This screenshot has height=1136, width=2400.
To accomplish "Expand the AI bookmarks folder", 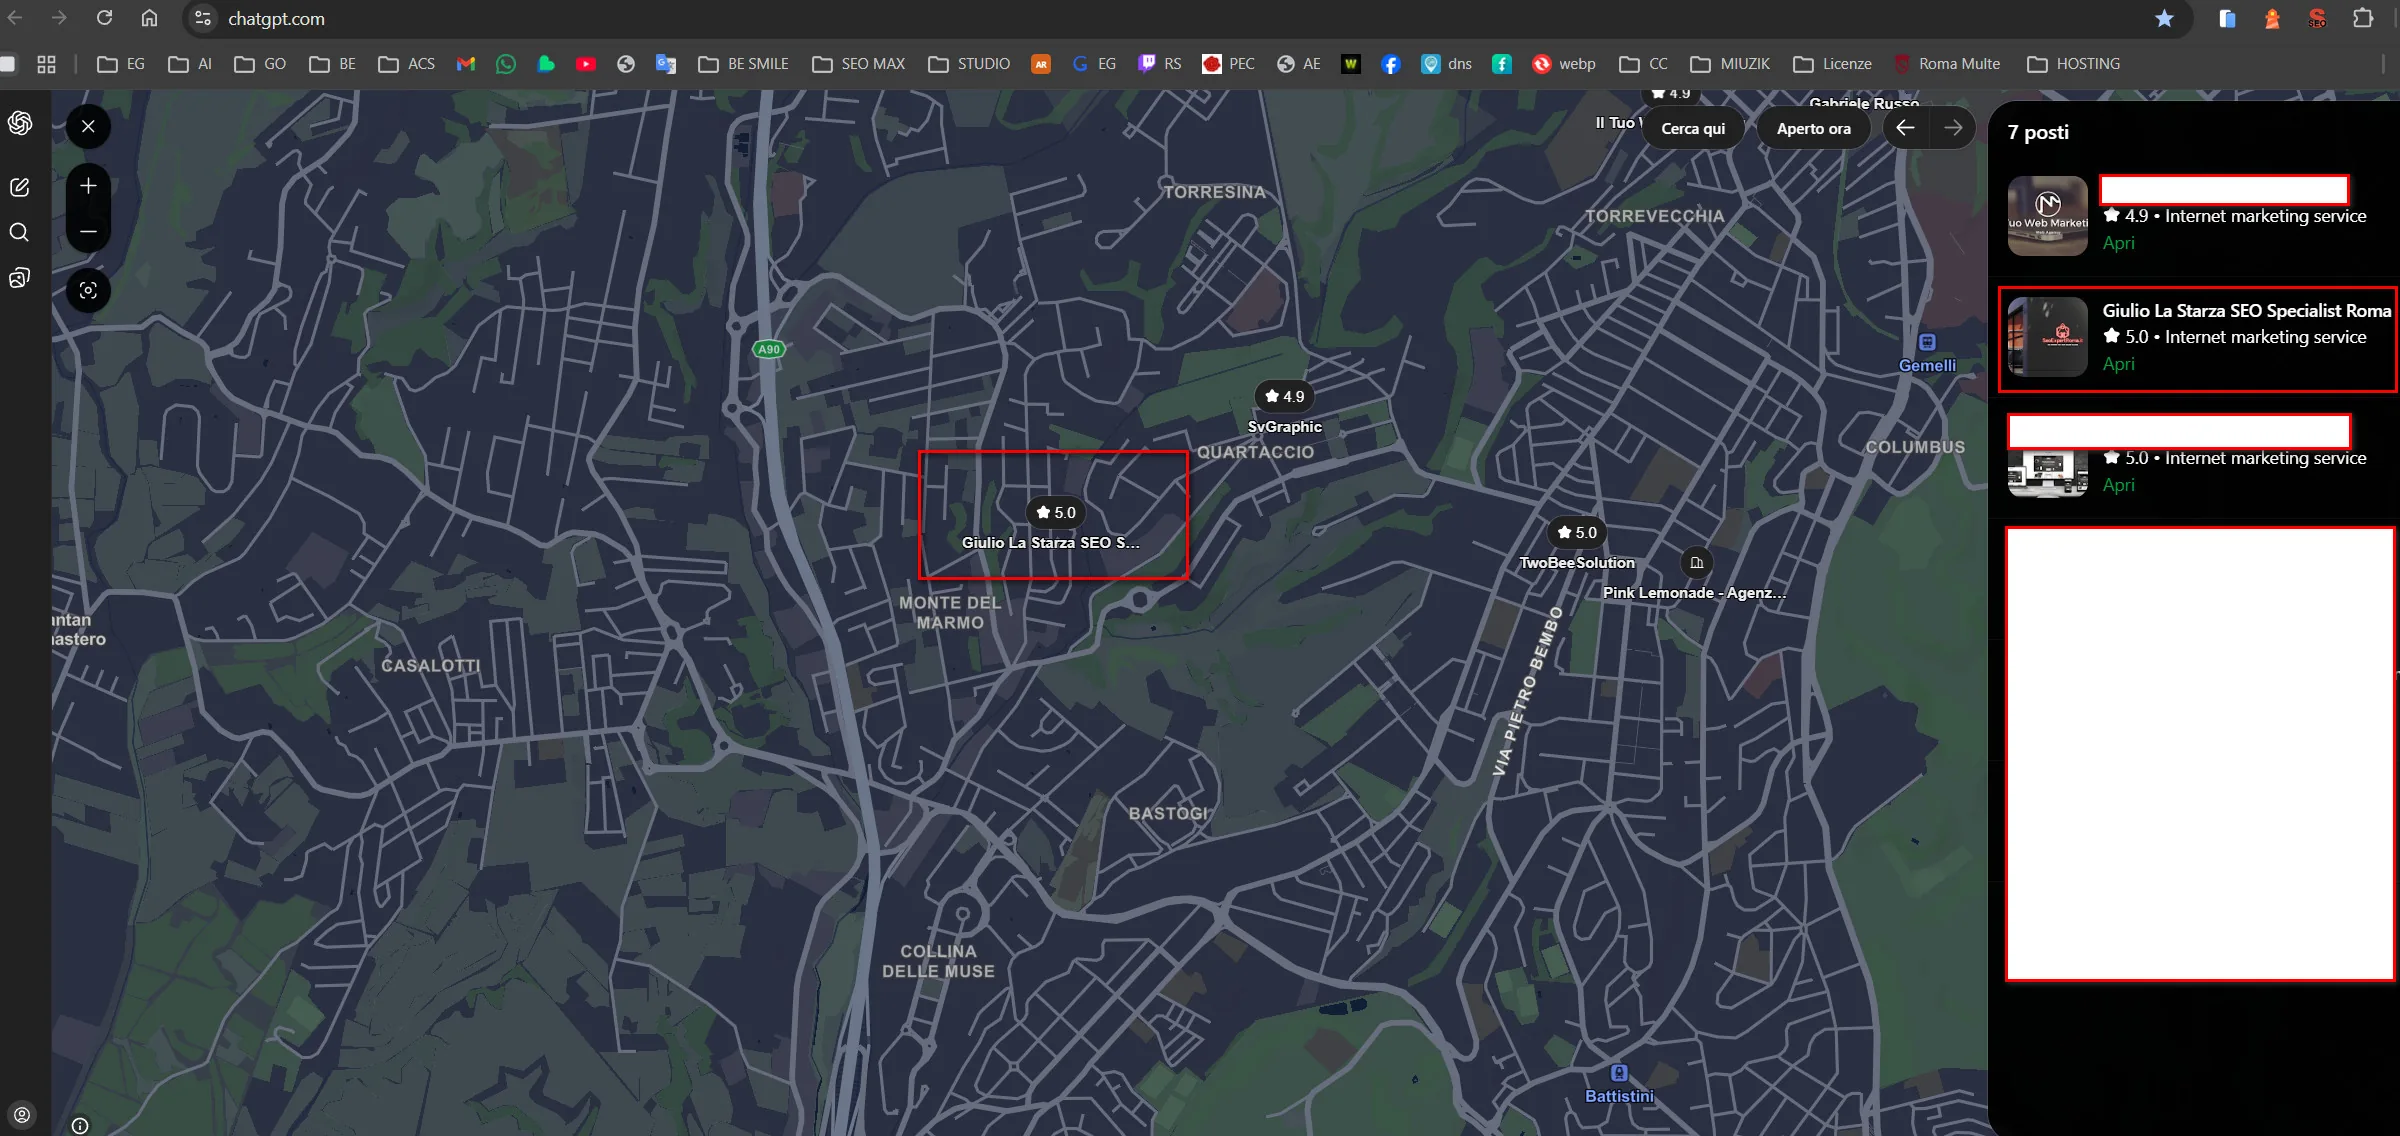I will (x=190, y=64).
